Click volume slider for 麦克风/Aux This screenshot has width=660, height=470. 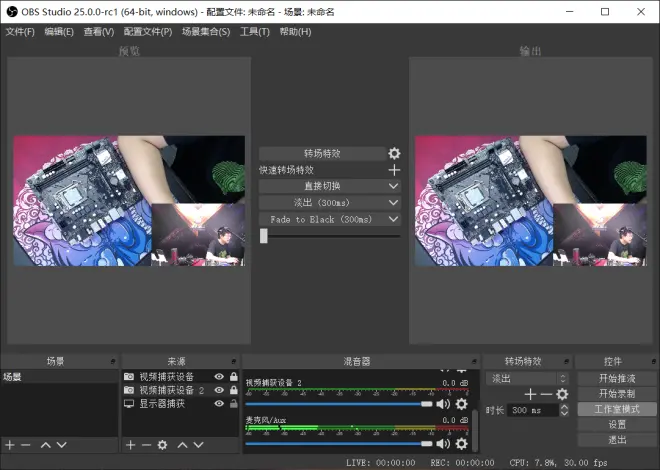pyautogui.click(x=339, y=443)
